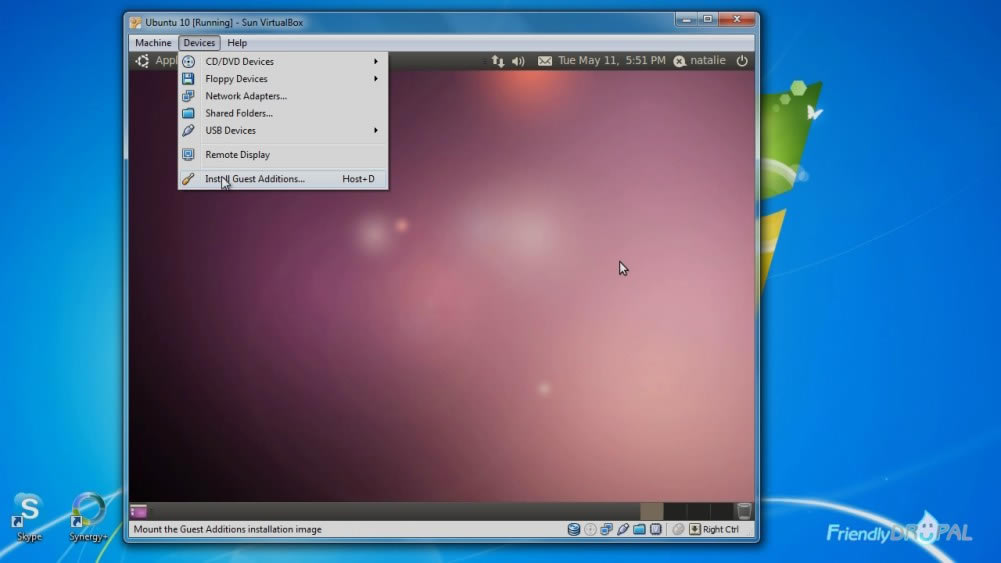The image size is (1001, 563).
Task: Click the CD/DVD status bar indicator
Action: point(590,529)
